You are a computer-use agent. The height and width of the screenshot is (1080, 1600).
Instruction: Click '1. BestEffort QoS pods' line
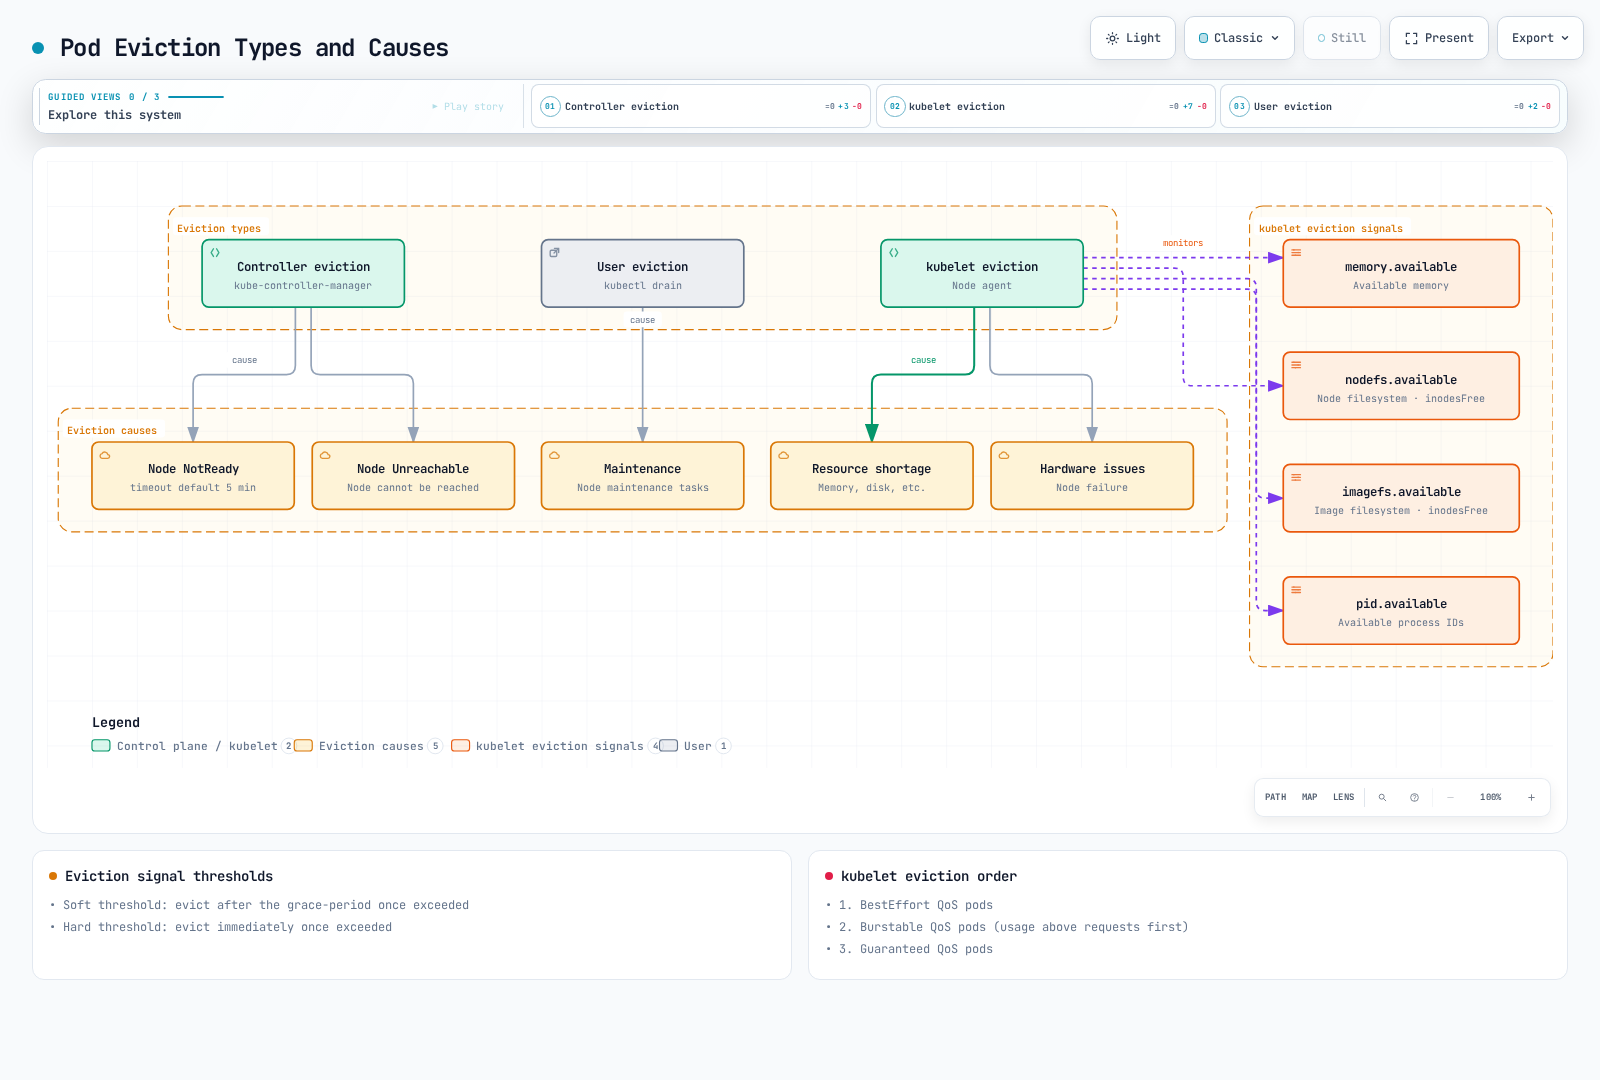click(916, 905)
